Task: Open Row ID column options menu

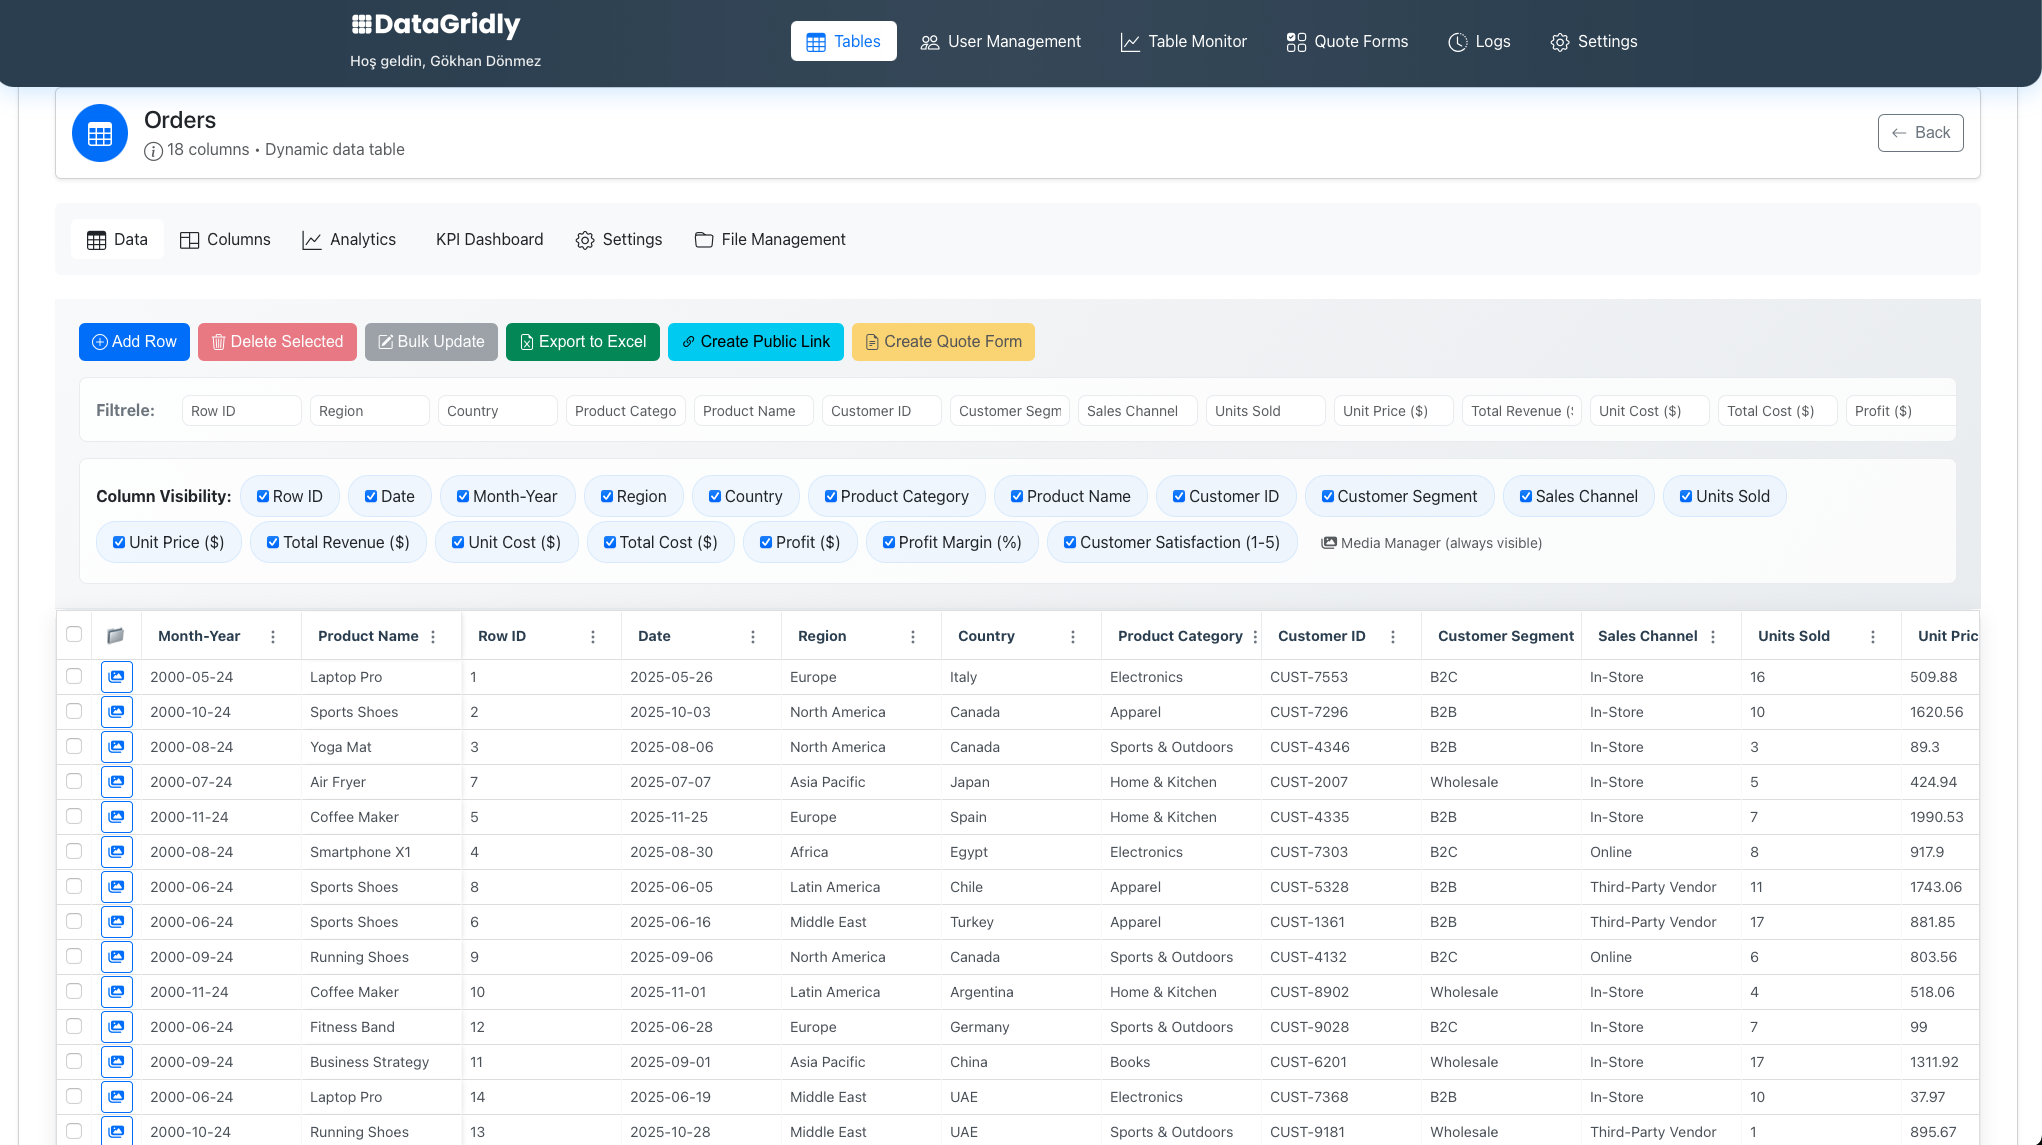Action: pyautogui.click(x=593, y=637)
